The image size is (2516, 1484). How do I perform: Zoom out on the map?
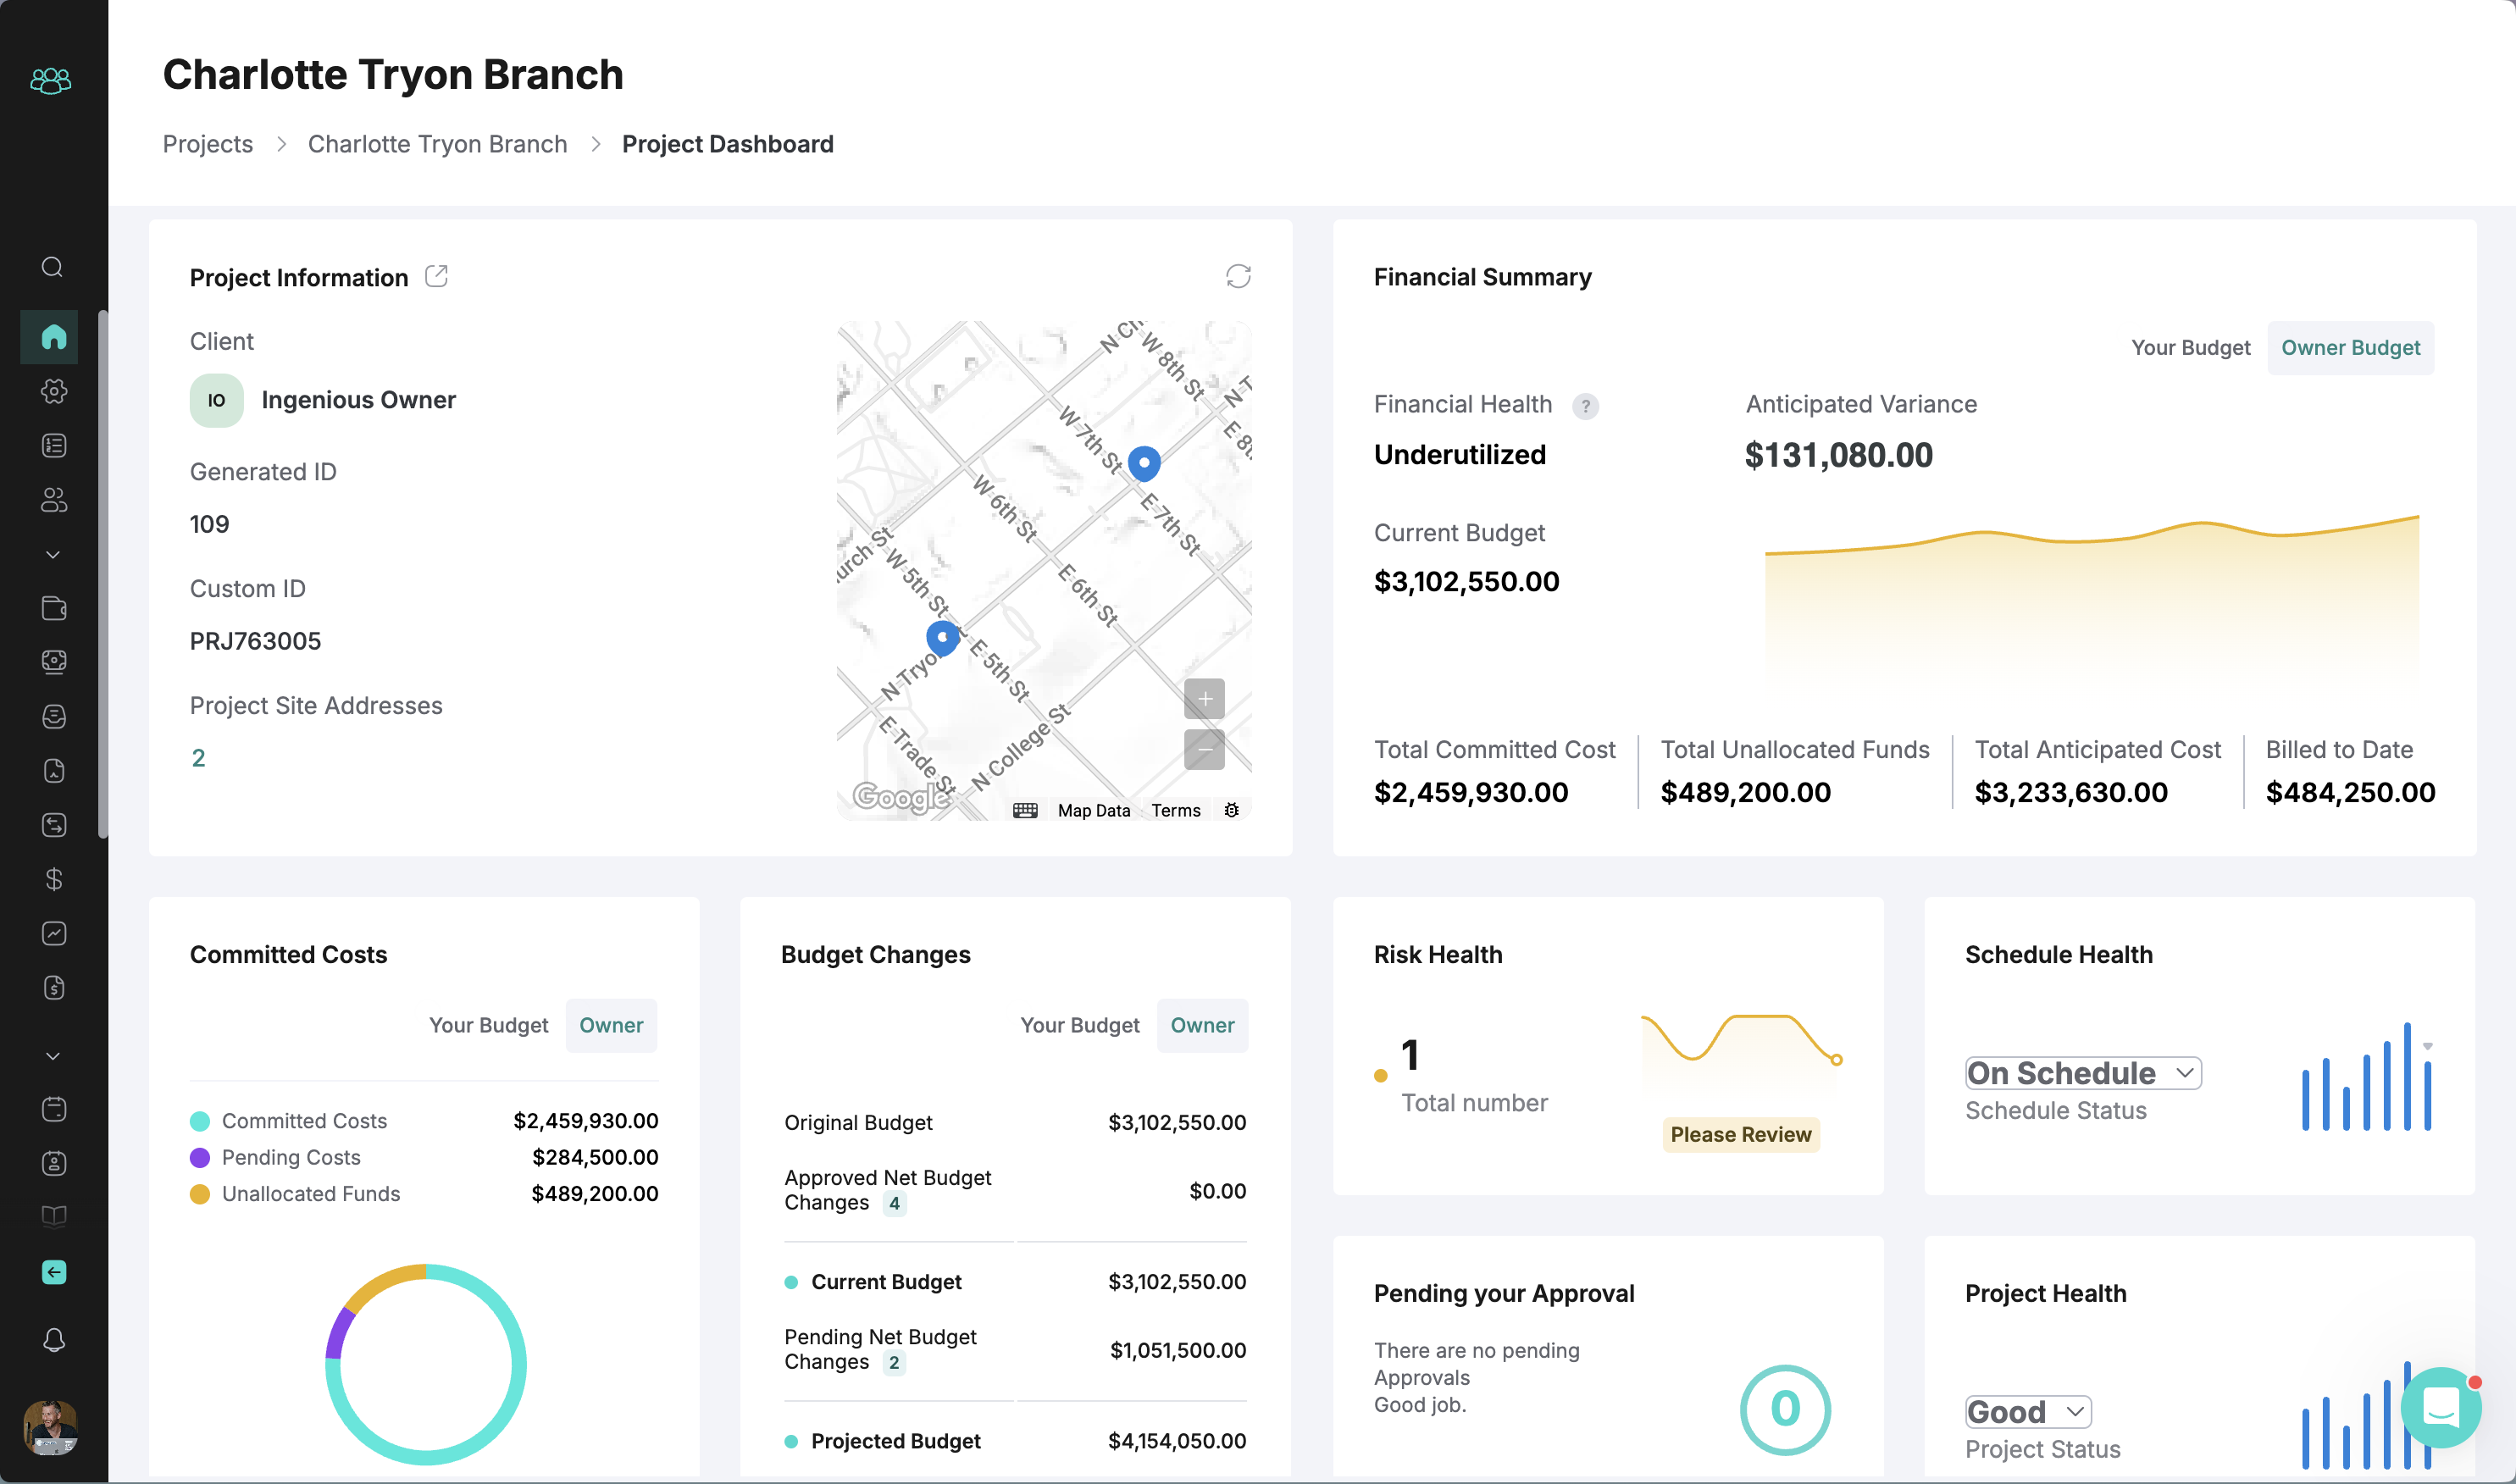1204,749
